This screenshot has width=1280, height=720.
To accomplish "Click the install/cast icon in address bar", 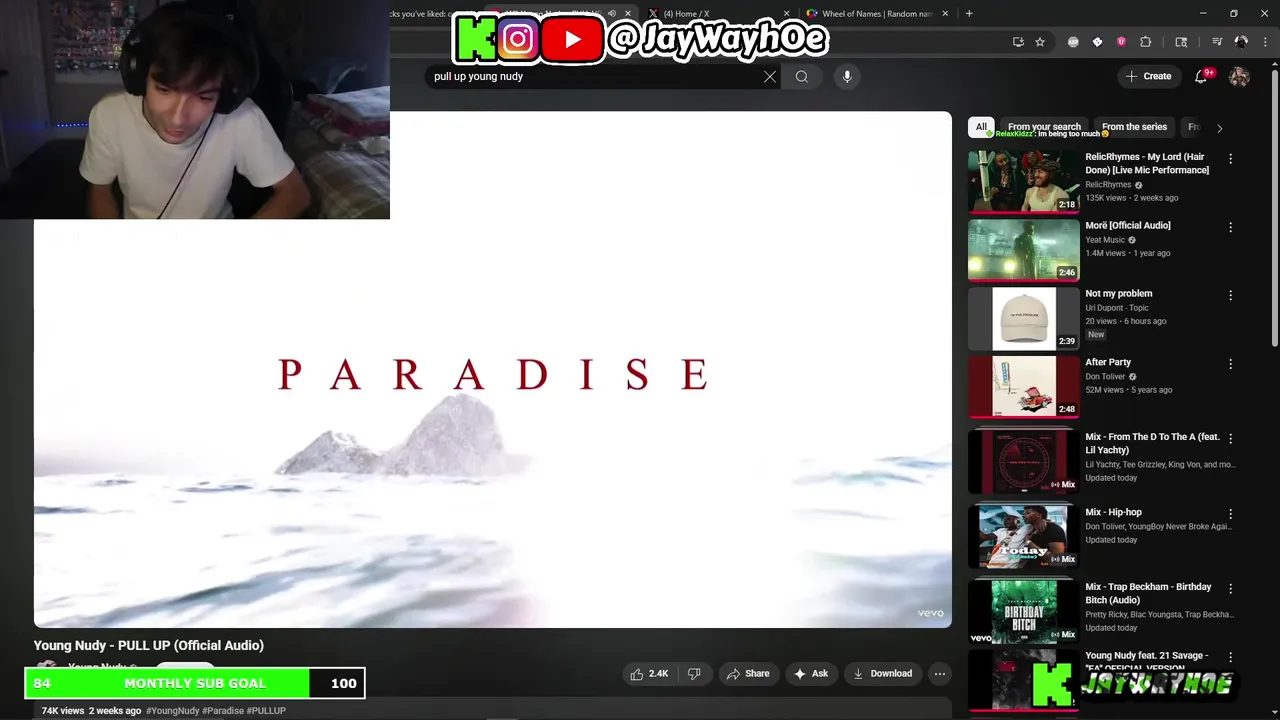I will click(1018, 42).
